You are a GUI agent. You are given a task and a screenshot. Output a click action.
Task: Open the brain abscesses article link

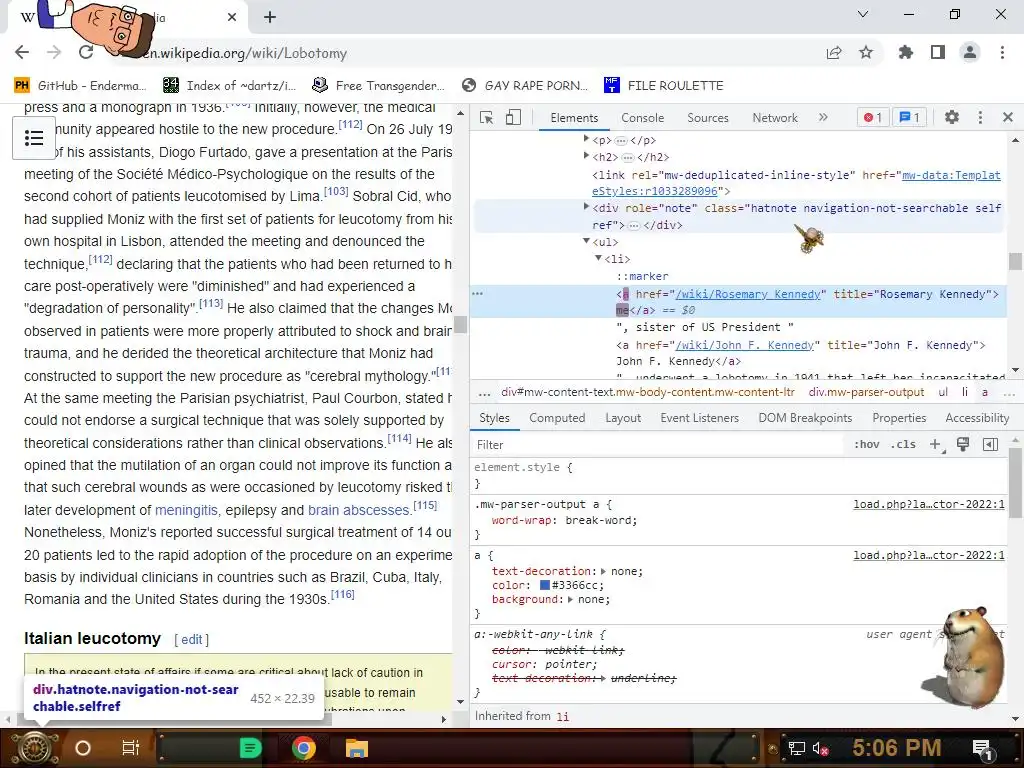359,510
